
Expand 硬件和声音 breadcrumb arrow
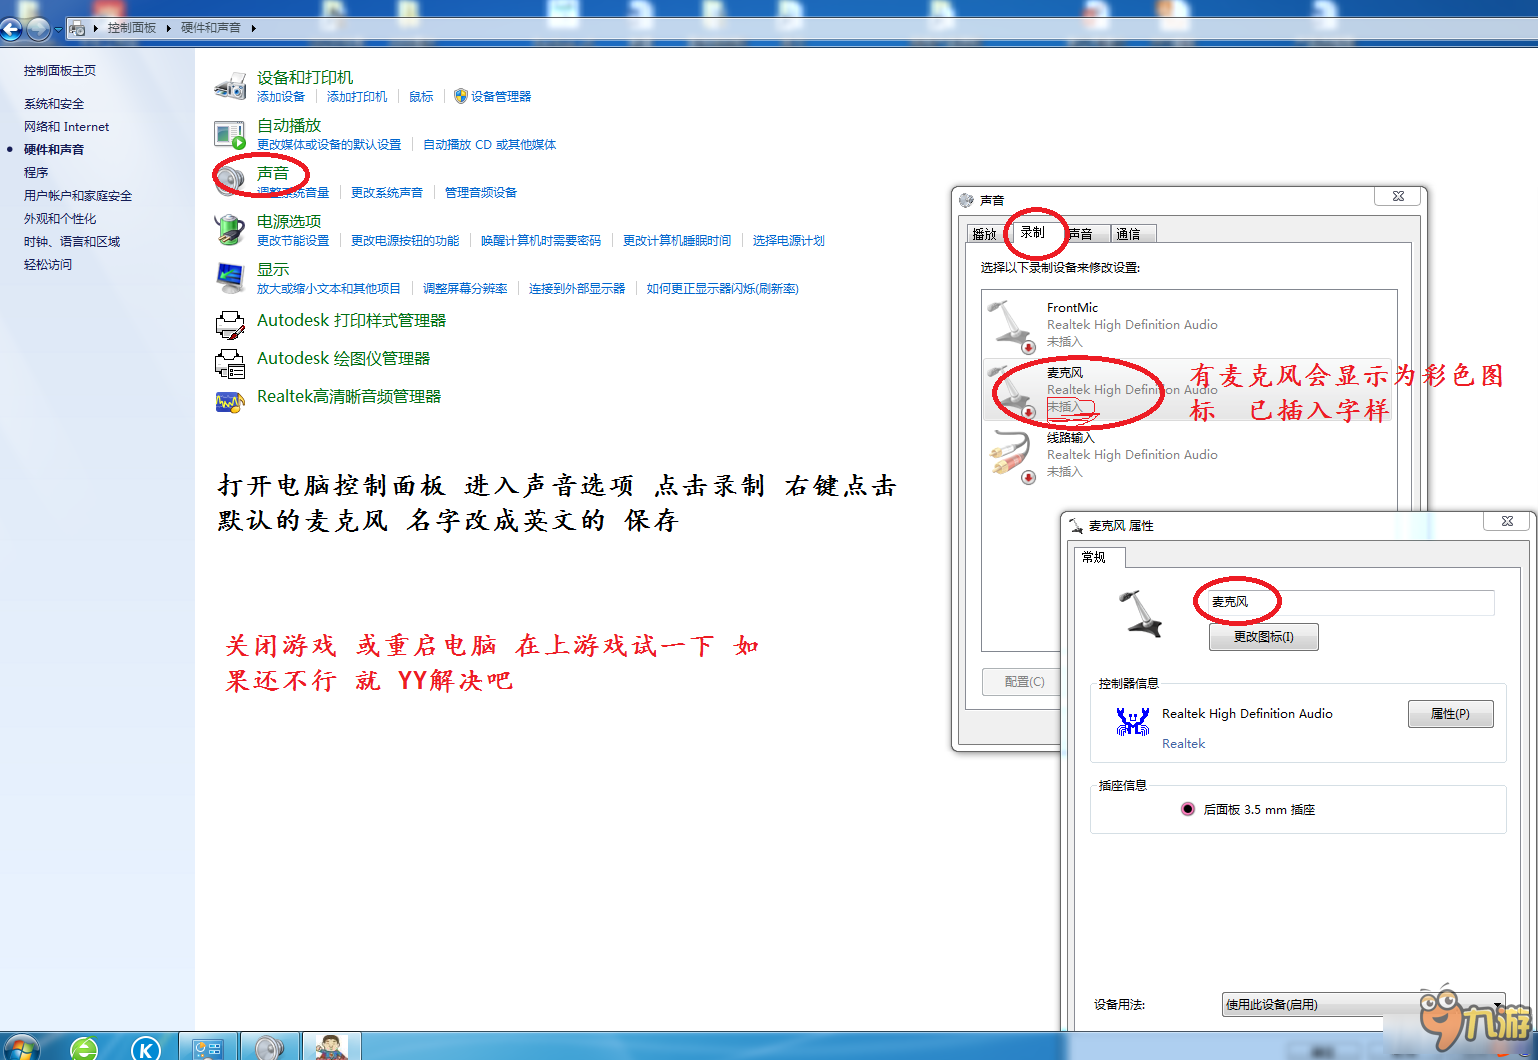point(253,28)
